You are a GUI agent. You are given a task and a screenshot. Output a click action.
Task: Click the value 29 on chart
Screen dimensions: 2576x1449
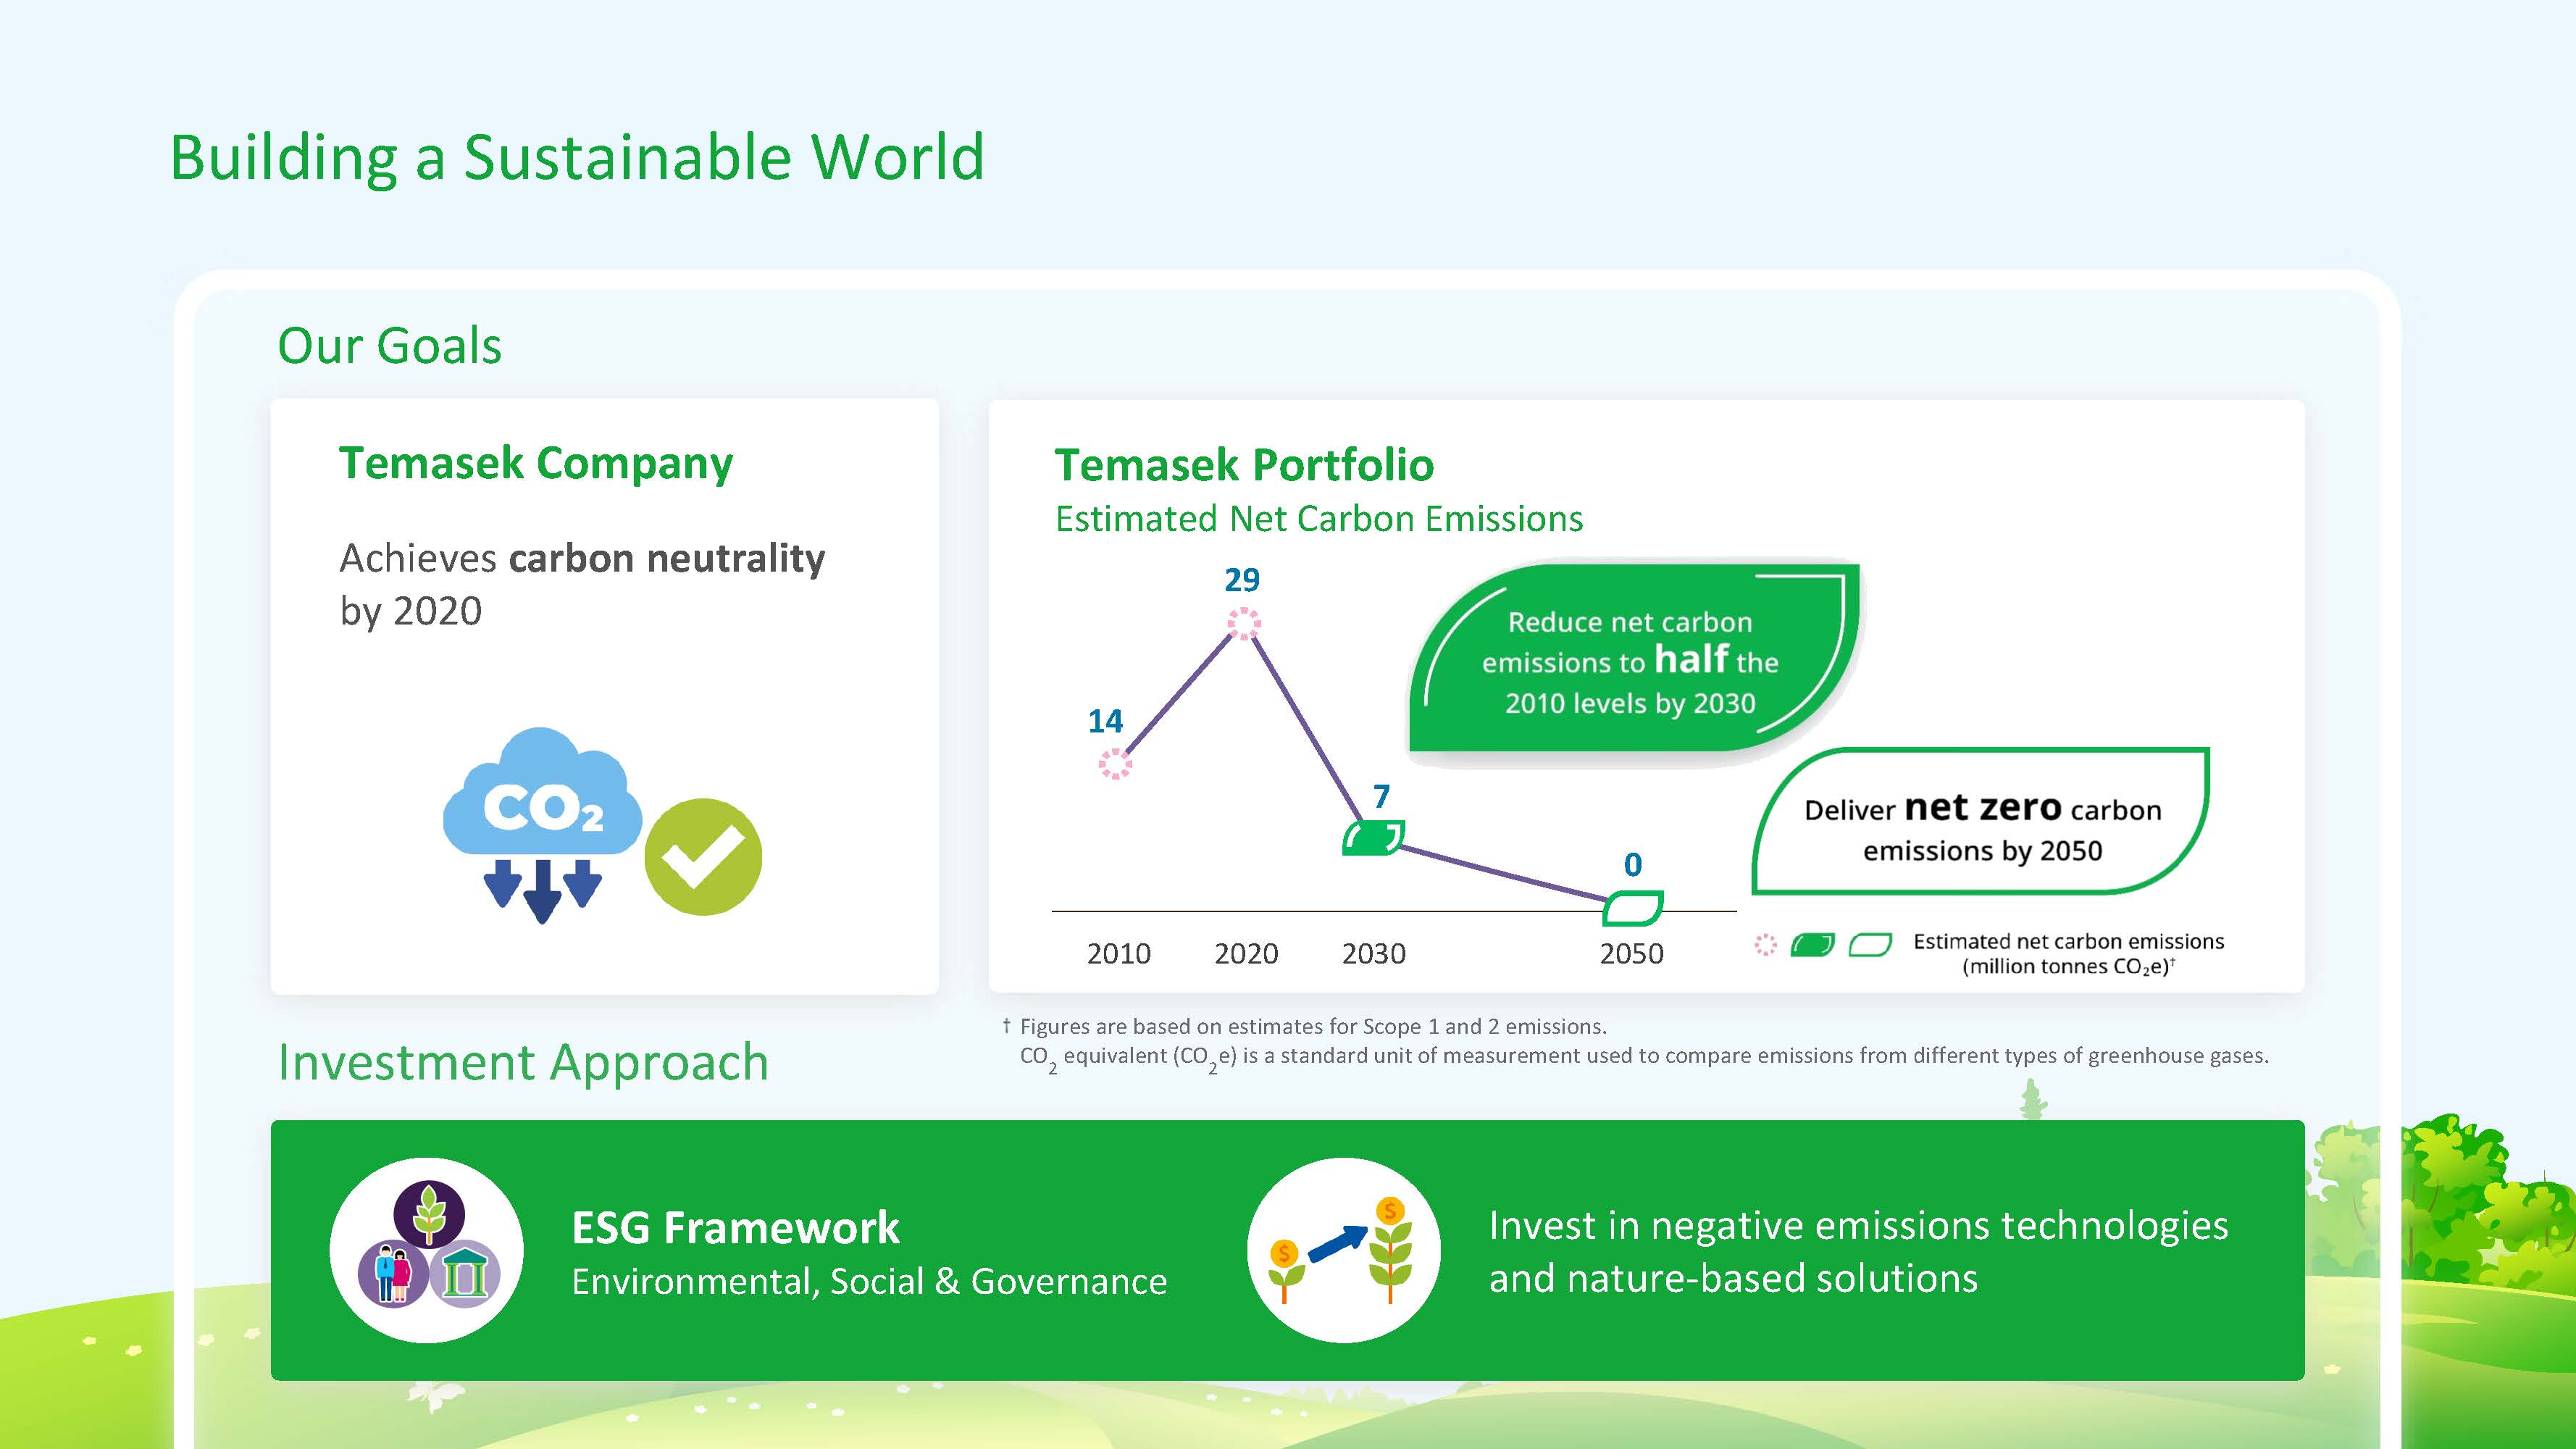pyautogui.click(x=1242, y=580)
